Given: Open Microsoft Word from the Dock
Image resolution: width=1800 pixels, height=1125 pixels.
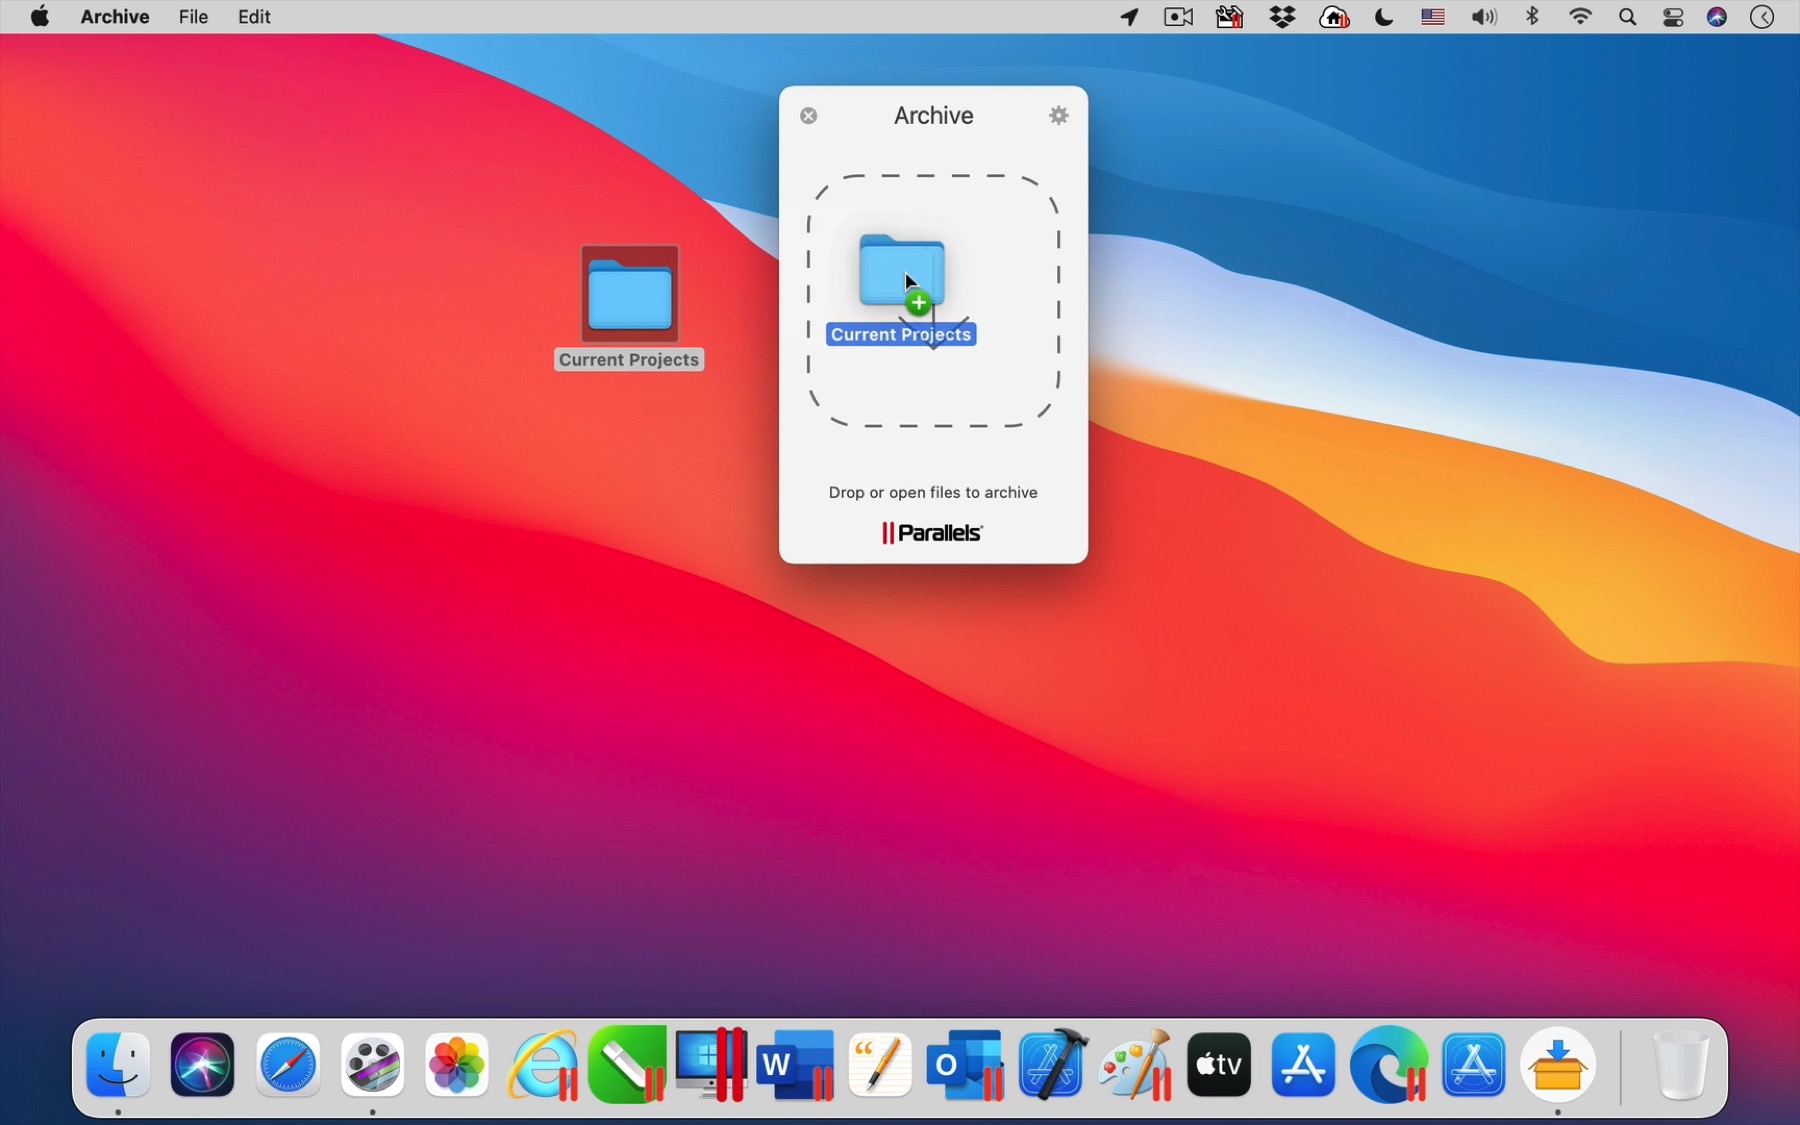Looking at the screenshot, I should point(795,1065).
